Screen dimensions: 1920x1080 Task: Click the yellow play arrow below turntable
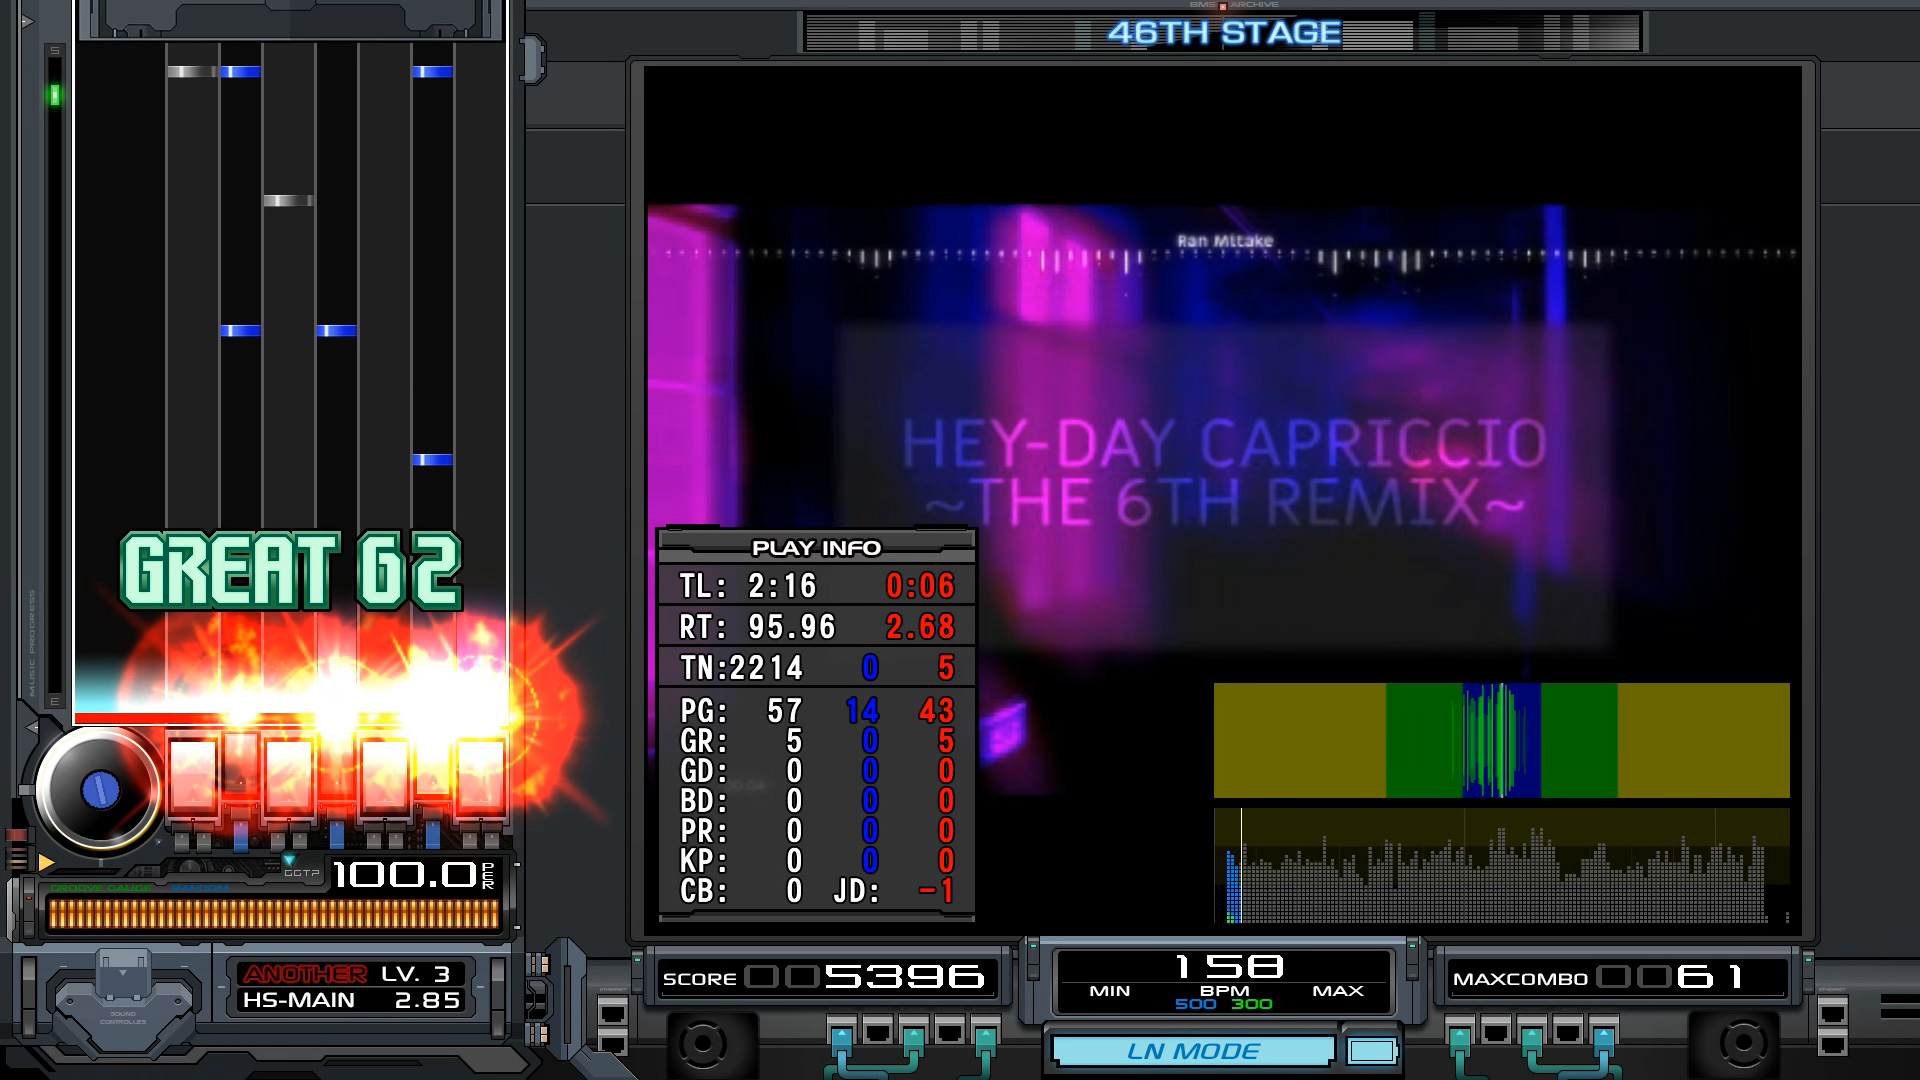coord(46,862)
